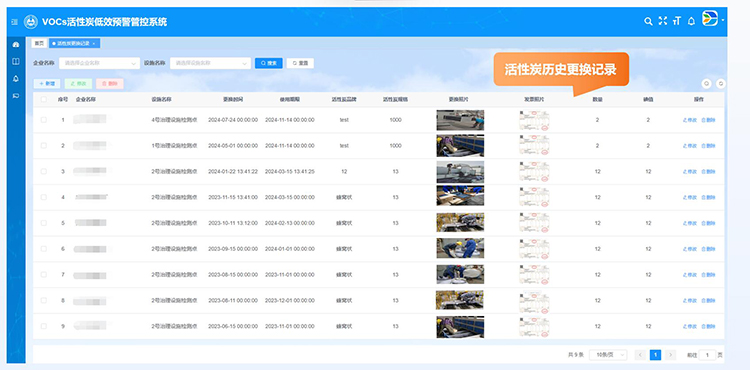This screenshot has width=750, height=370.
Task: Open replacement photo thumbnail in row 1
Action: point(460,120)
